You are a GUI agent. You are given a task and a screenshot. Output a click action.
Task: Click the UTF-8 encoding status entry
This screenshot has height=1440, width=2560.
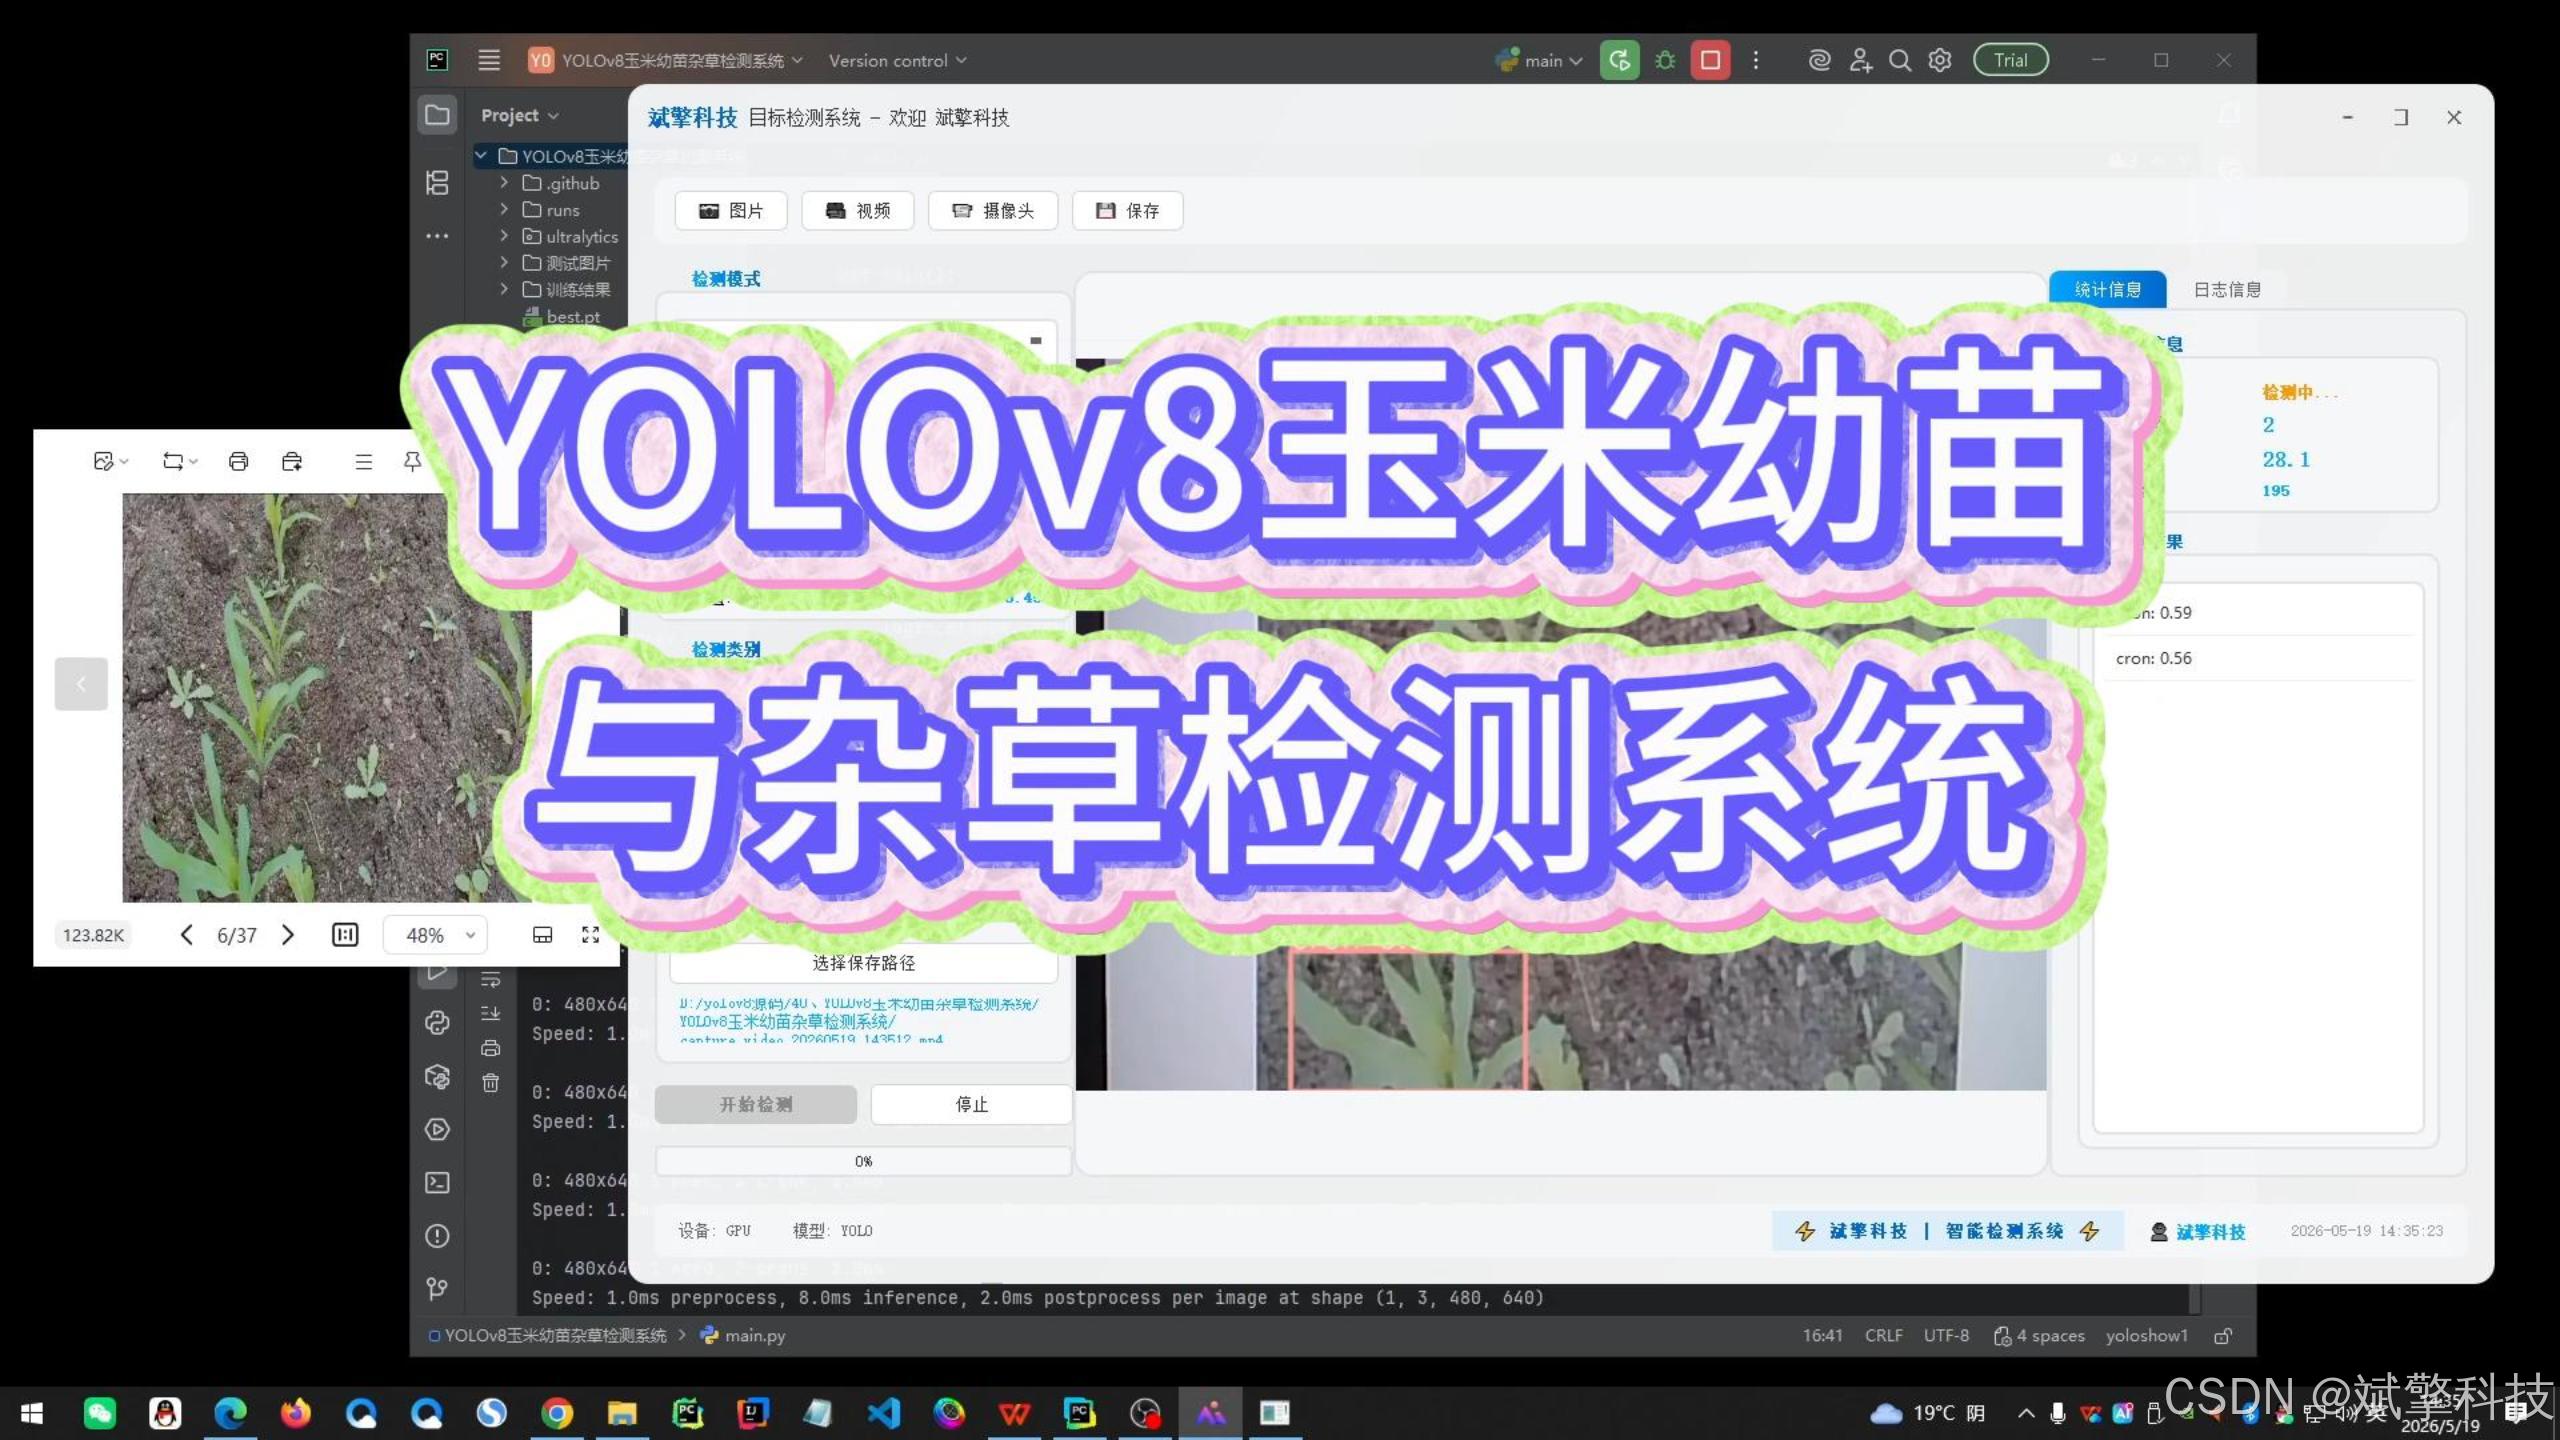click(x=1946, y=1335)
